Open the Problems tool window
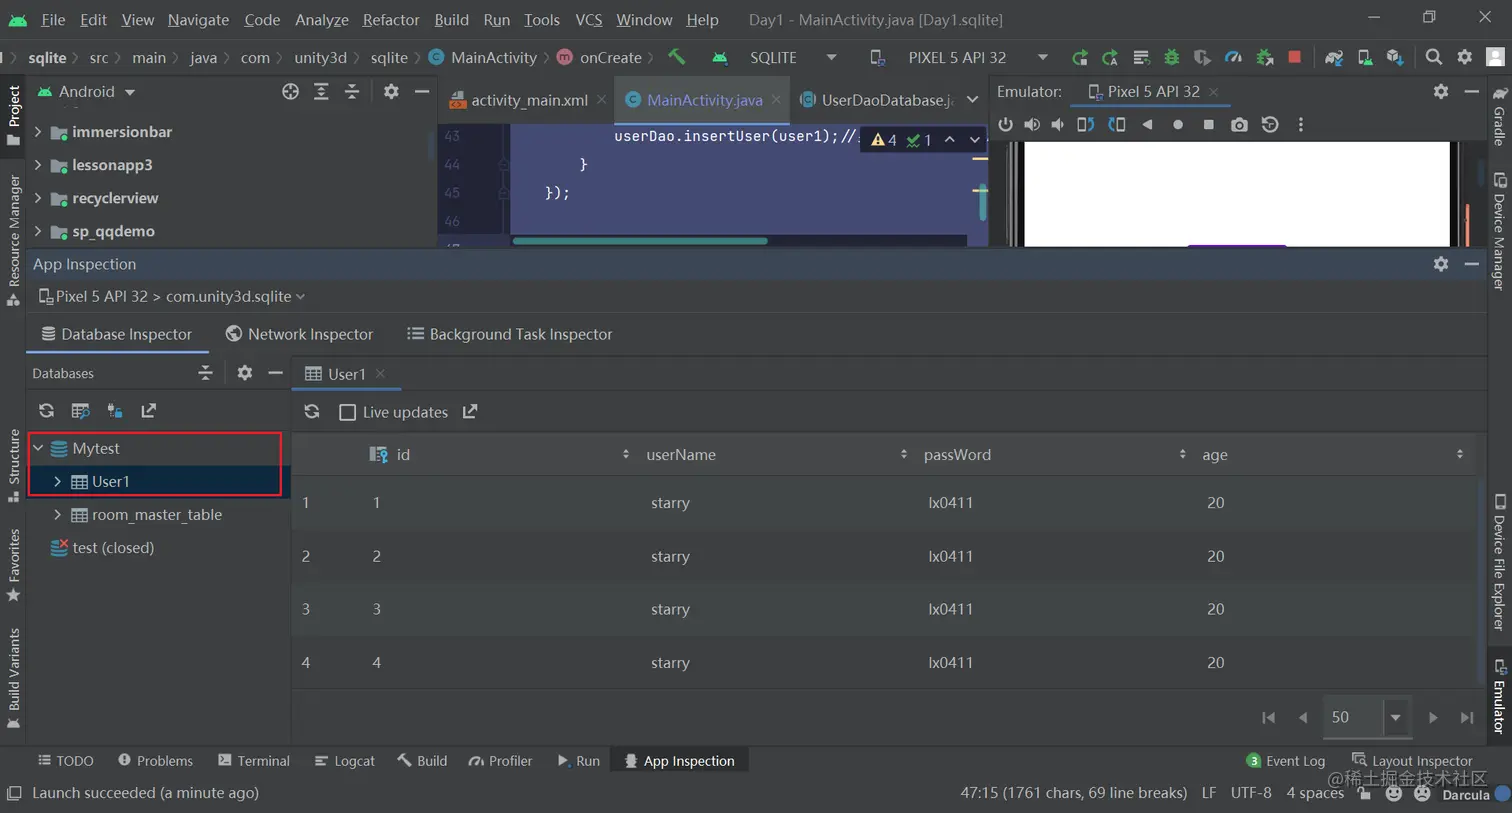Image resolution: width=1512 pixels, height=813 pixels. (x=155, y=761)
